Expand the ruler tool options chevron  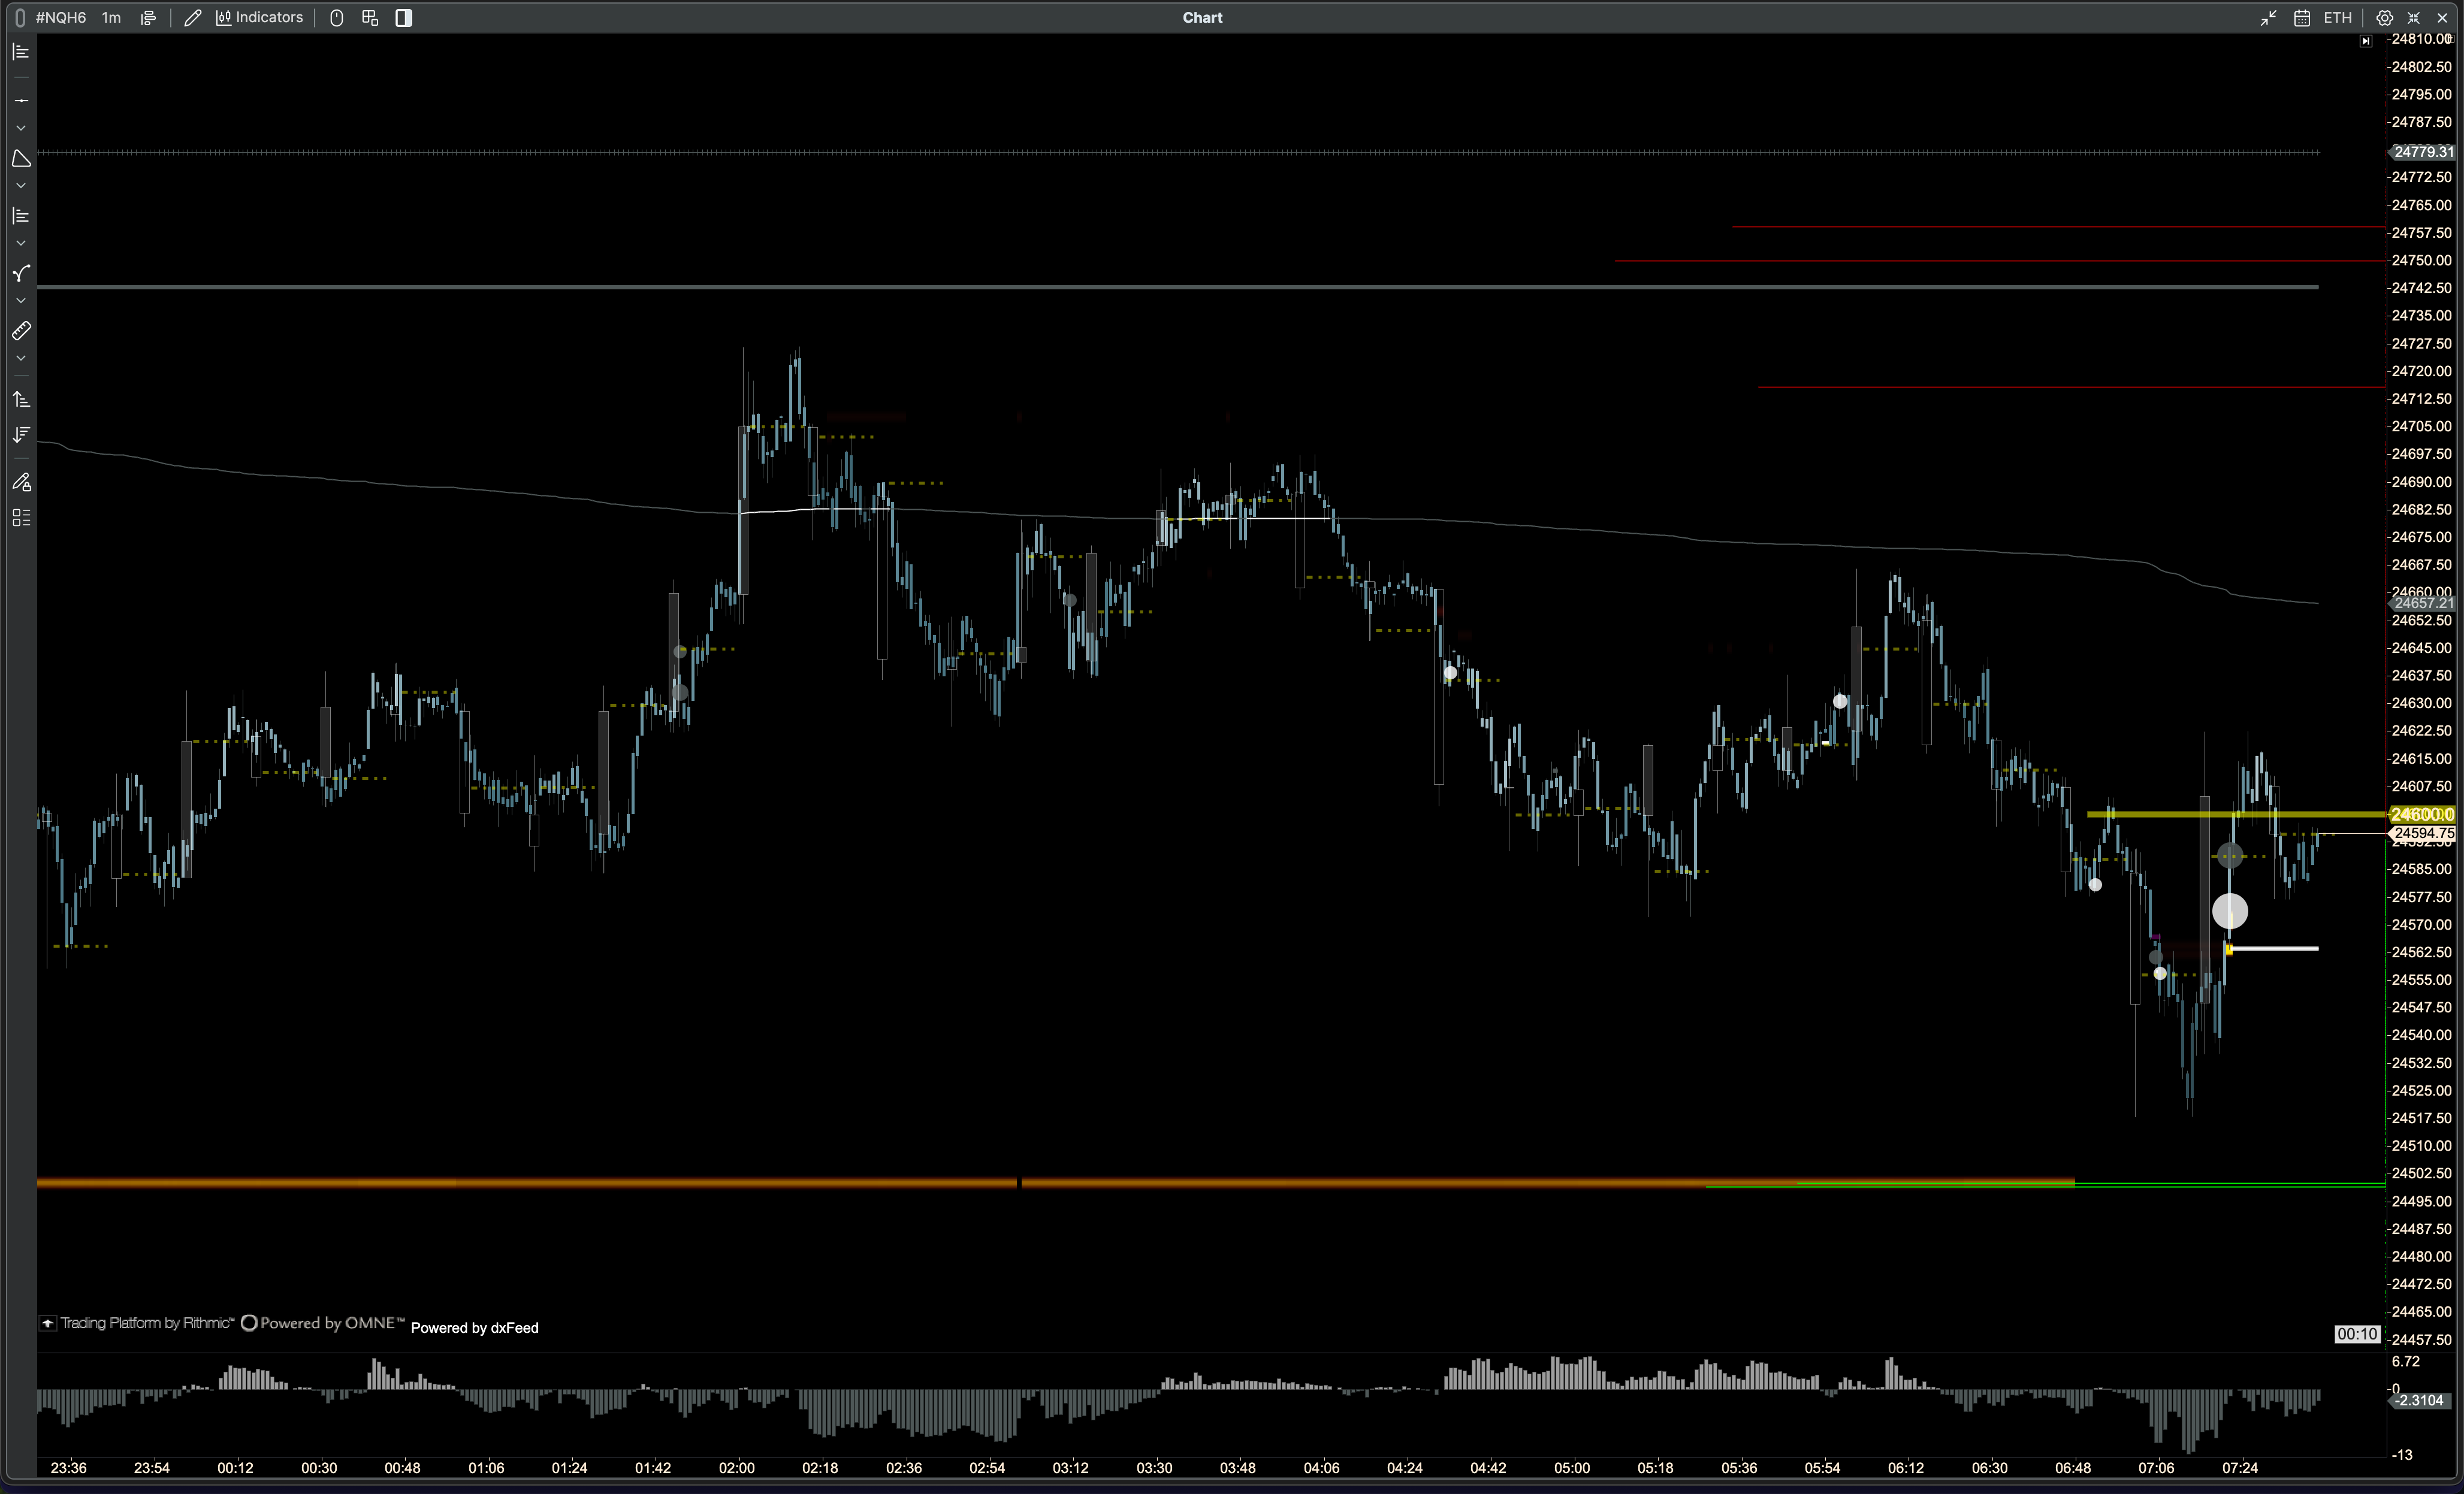(x=21, y=359)
